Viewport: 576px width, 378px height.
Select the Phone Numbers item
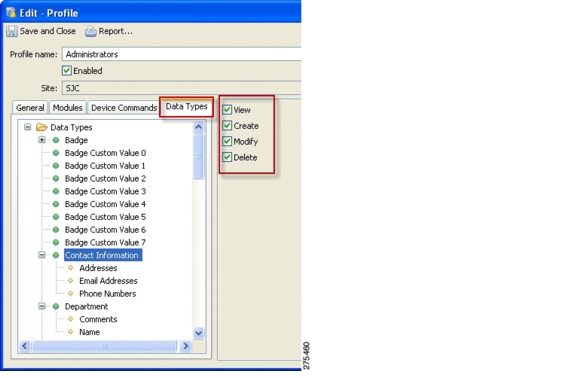click(x=108, y=294)
